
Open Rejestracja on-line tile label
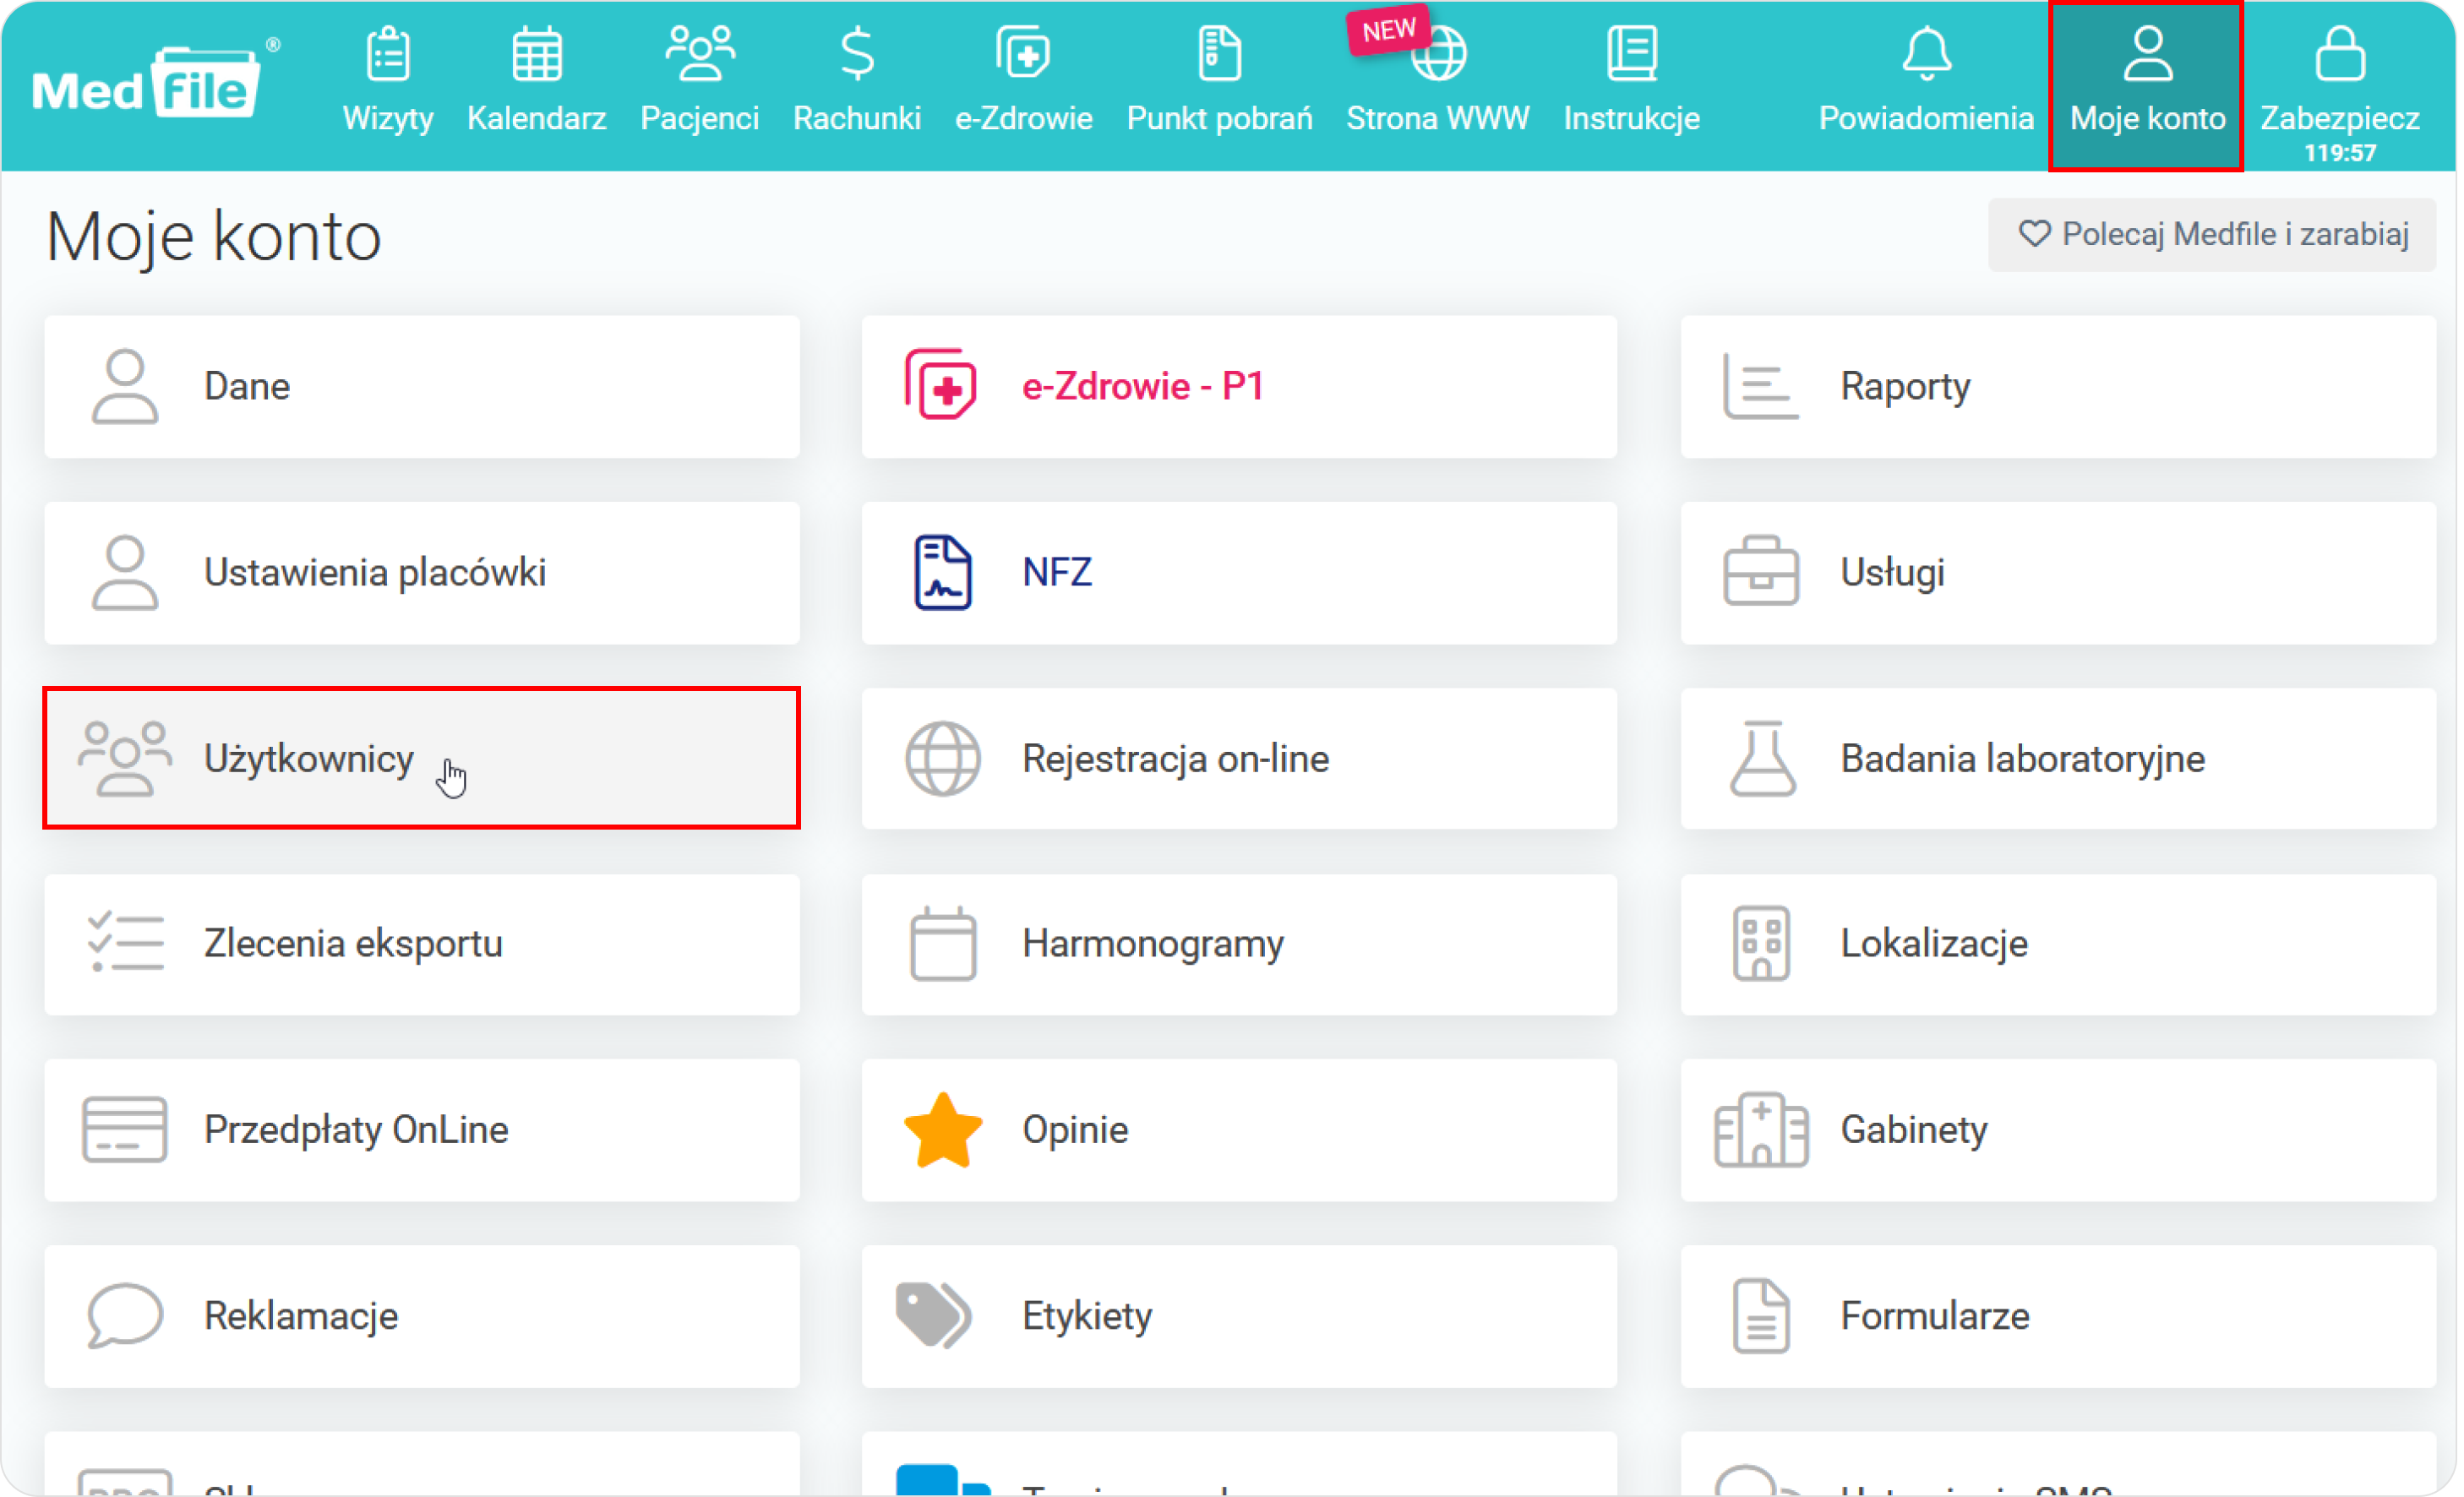(x=1175, y=760)
